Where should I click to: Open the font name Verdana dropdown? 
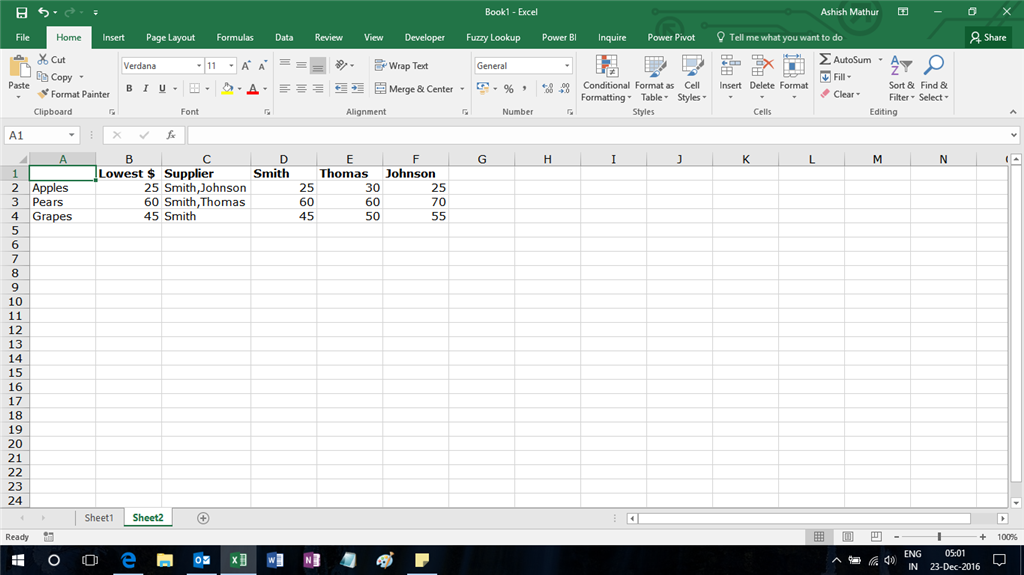199,66
